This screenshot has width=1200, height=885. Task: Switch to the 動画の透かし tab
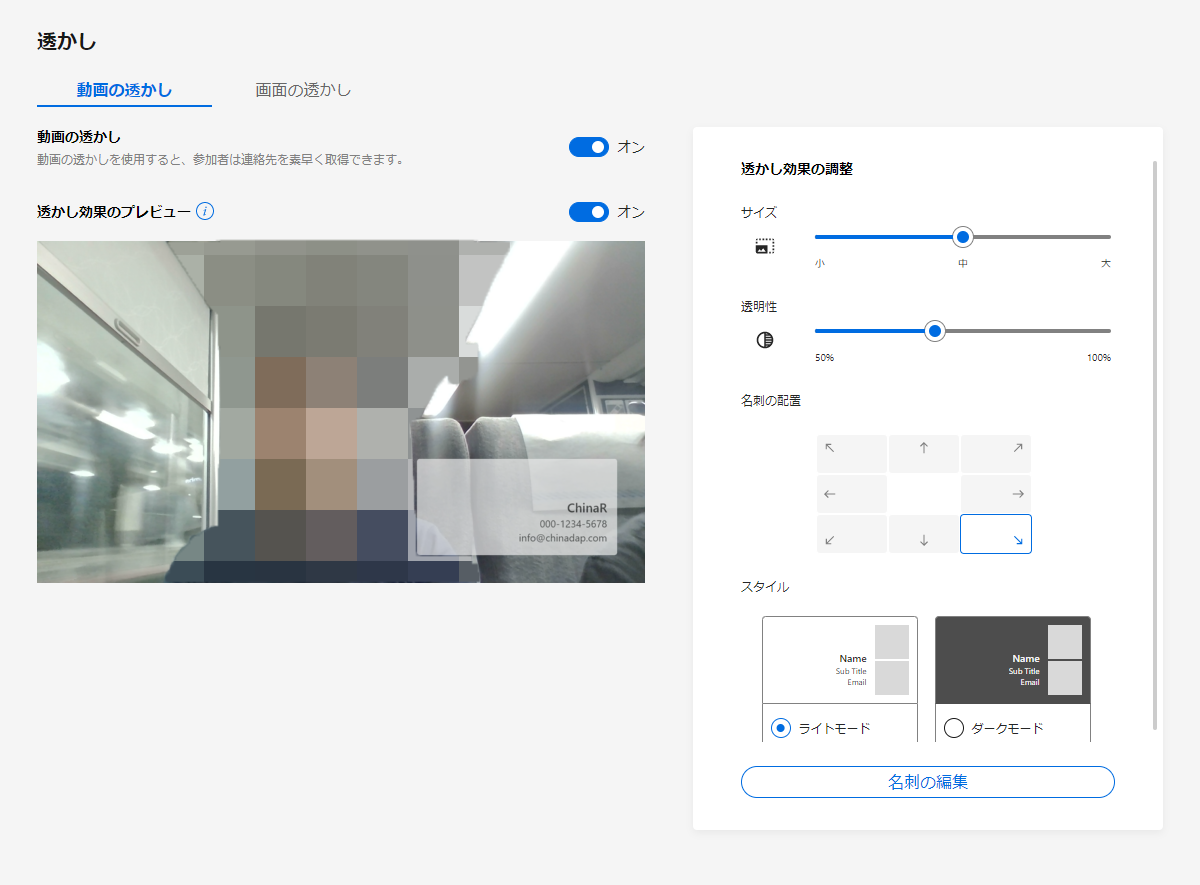click(125, 90)
